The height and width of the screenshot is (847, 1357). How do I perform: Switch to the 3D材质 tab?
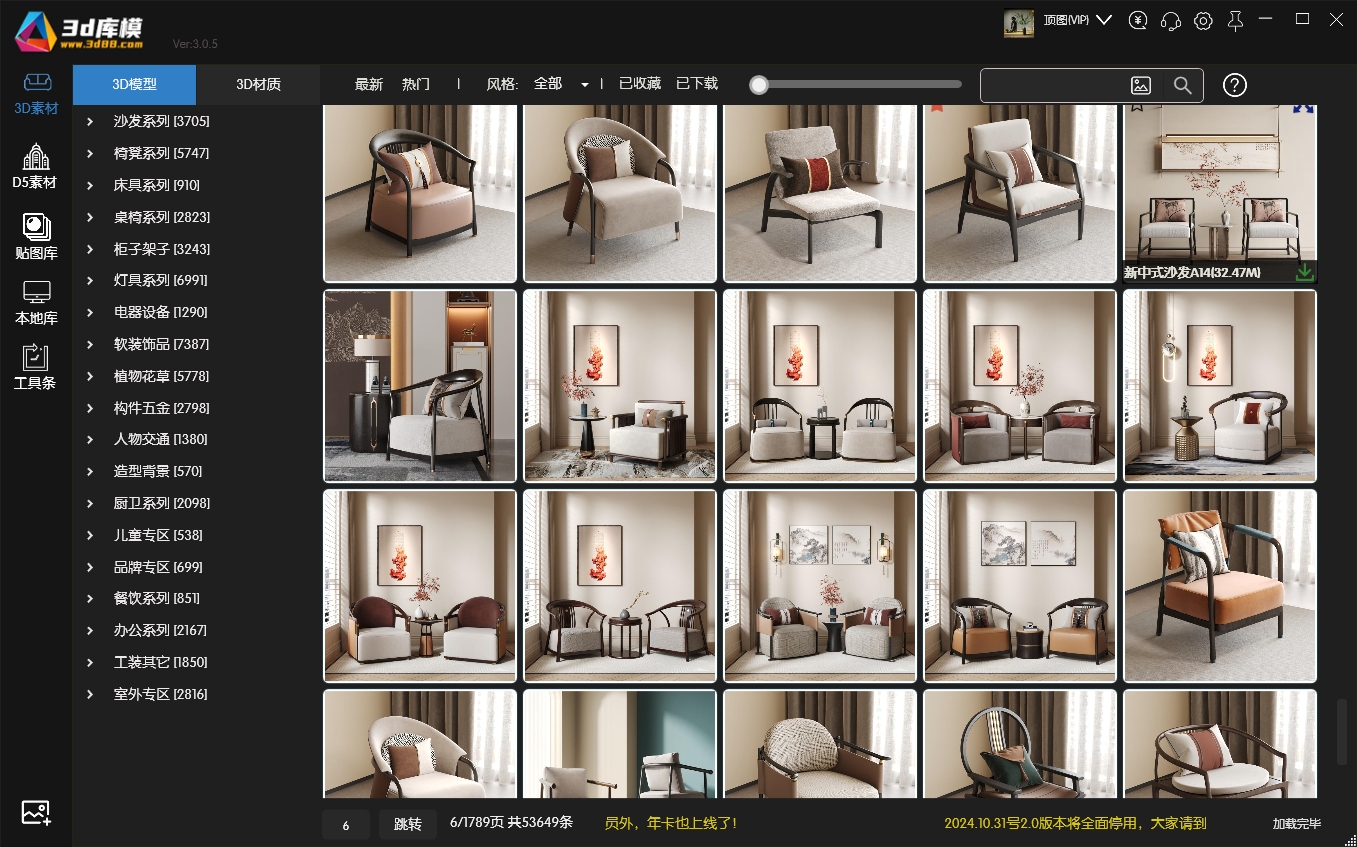click(258, 85)
